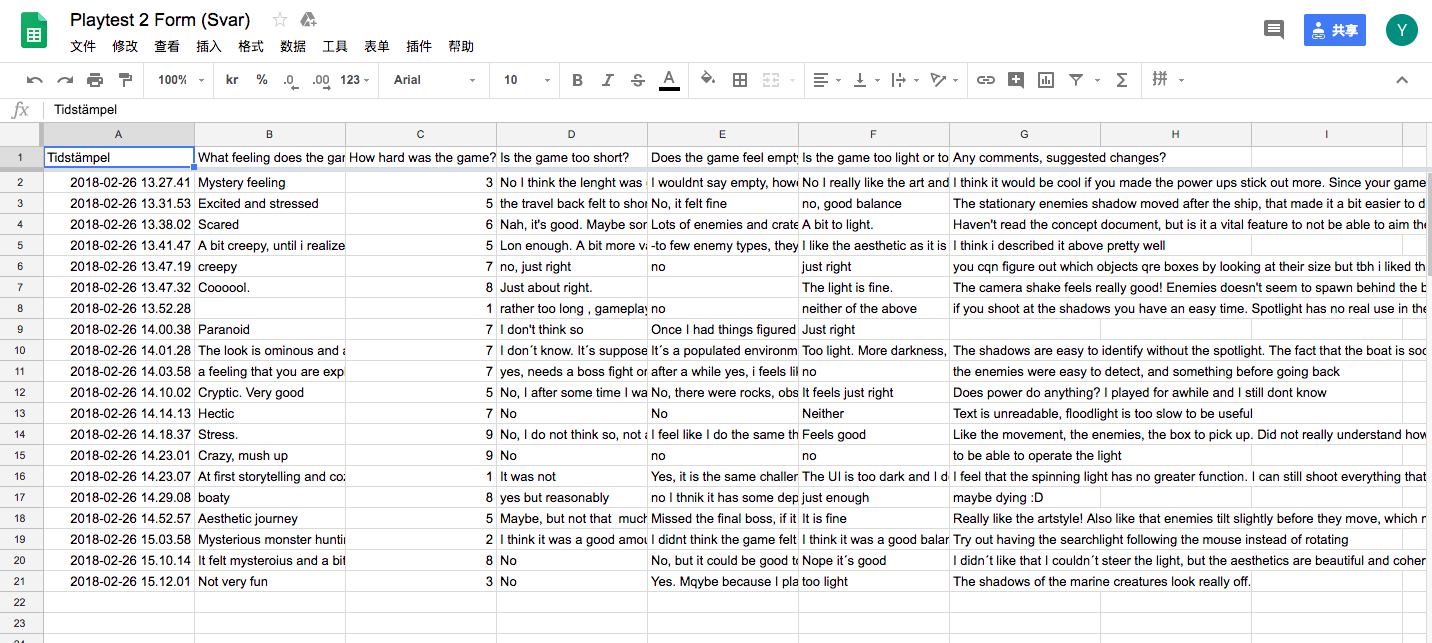Insert a chart from toolbar
The width and height of the screenshot is (1432, 643).
coord(1046,80)
